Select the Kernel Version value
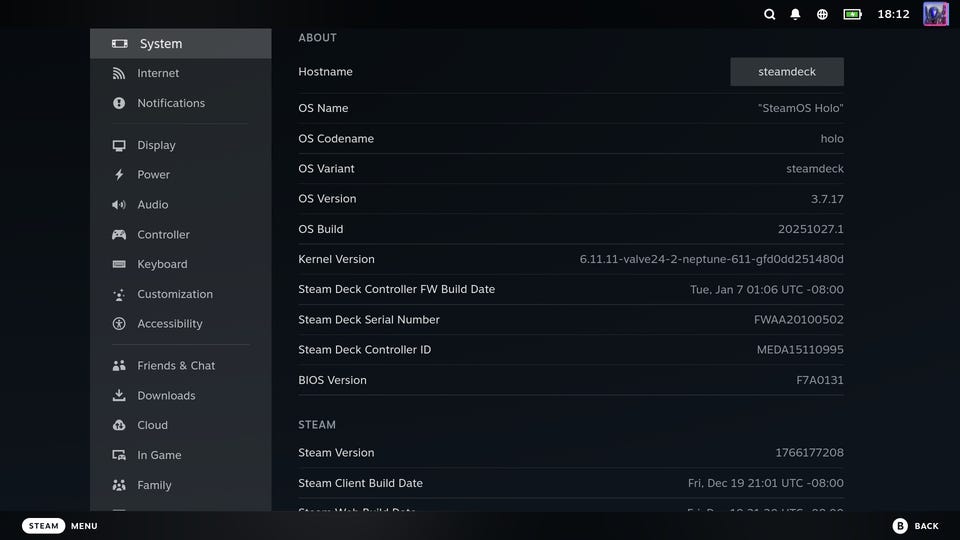The width and height of the screenshot is (960, 540). pos(711,259)
